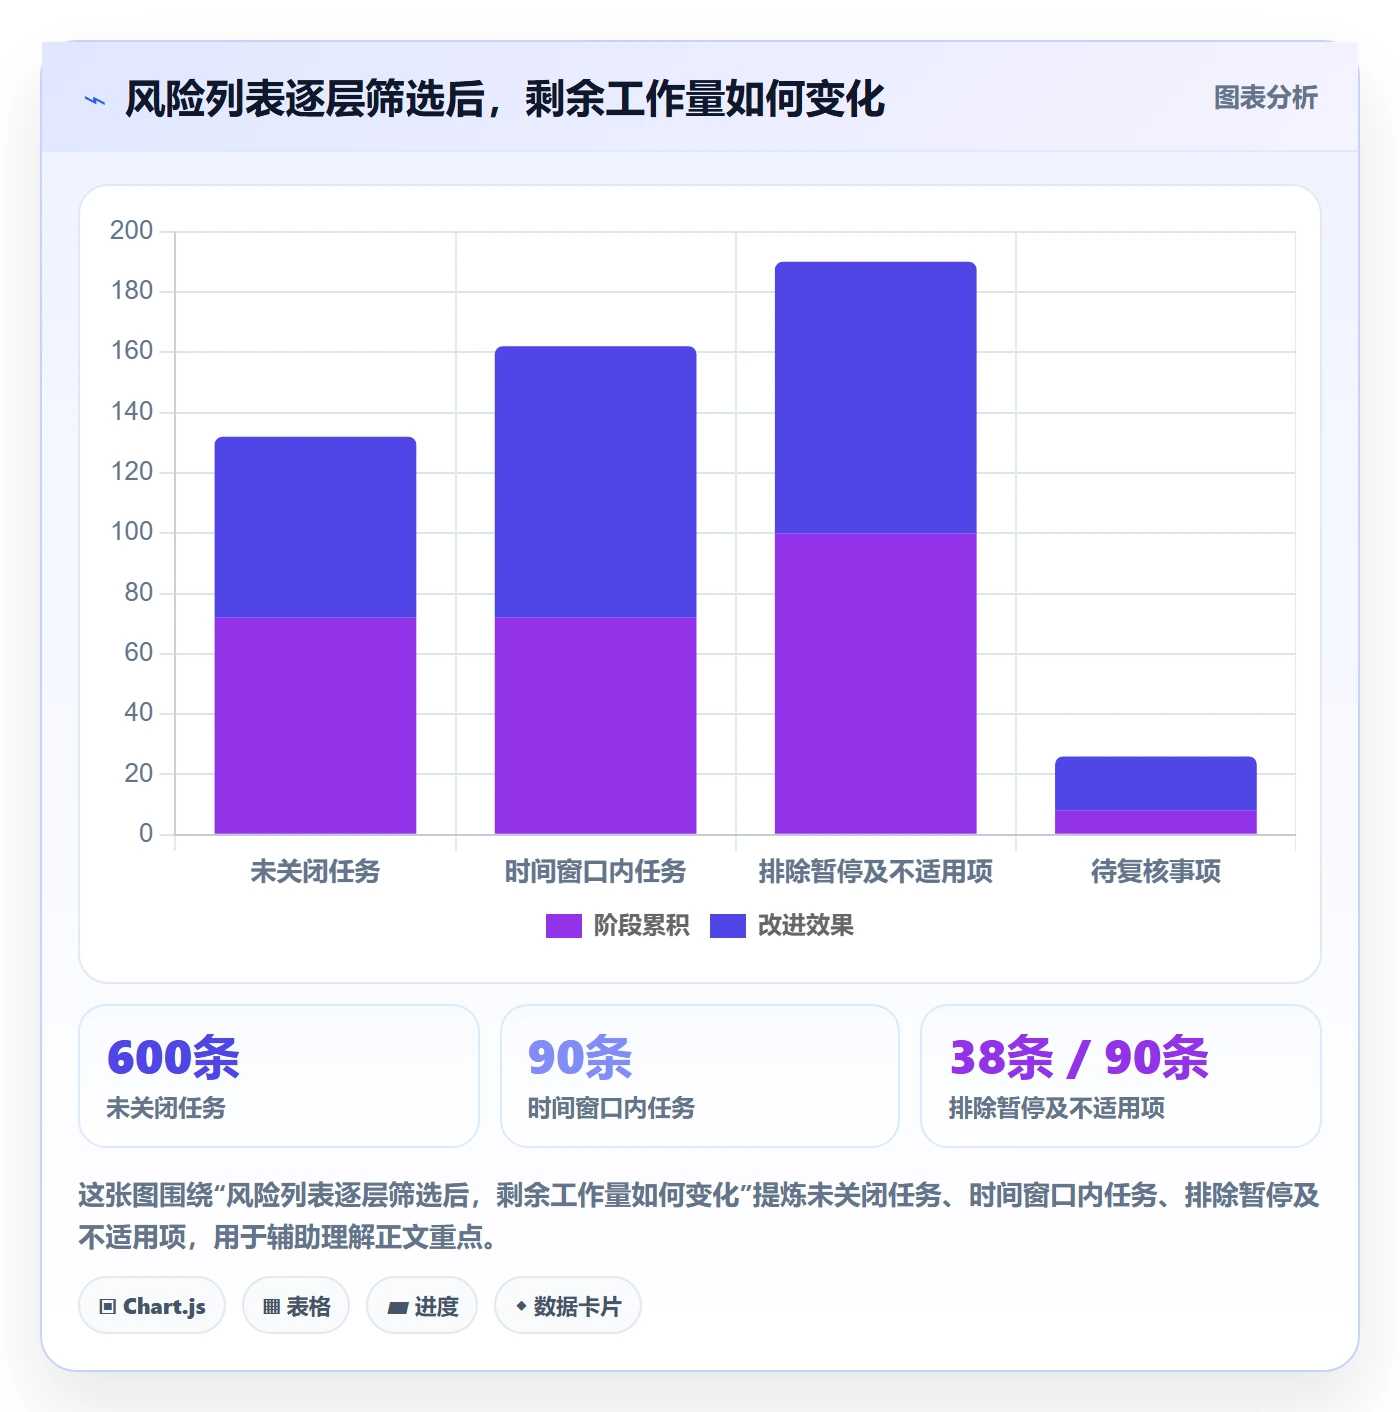Screen dimensions: 1400x1412
Task: Click the 未关闭任务 x-axis label
Action: pos(315,872)
